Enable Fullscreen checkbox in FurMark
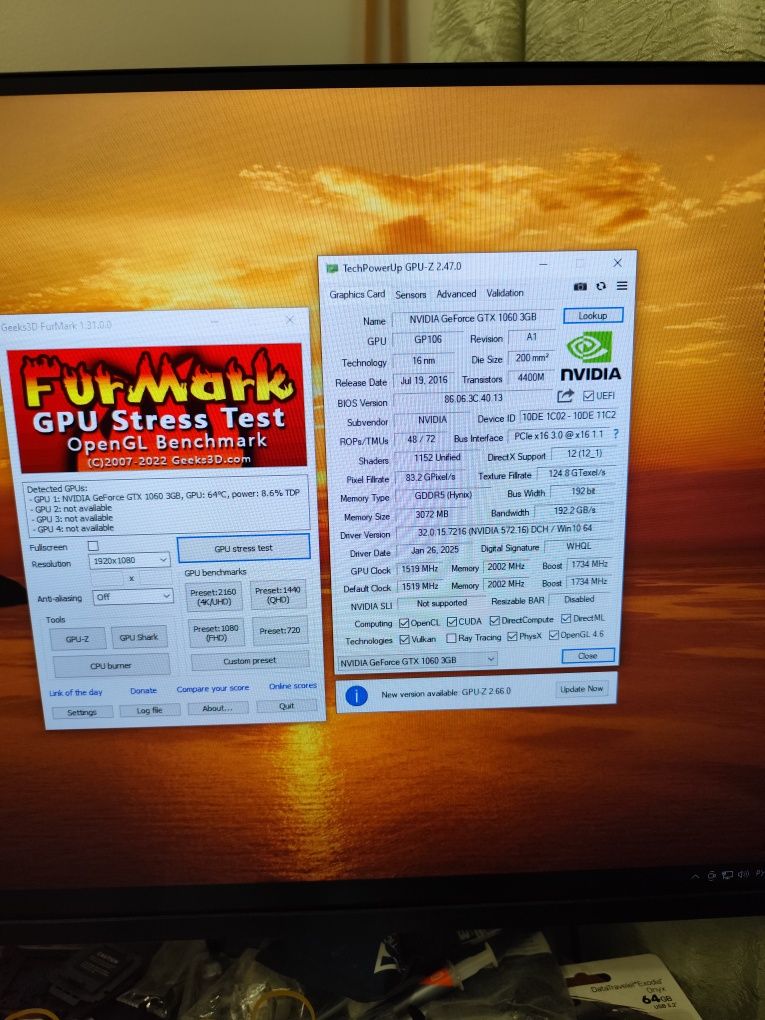 point(93,546)
